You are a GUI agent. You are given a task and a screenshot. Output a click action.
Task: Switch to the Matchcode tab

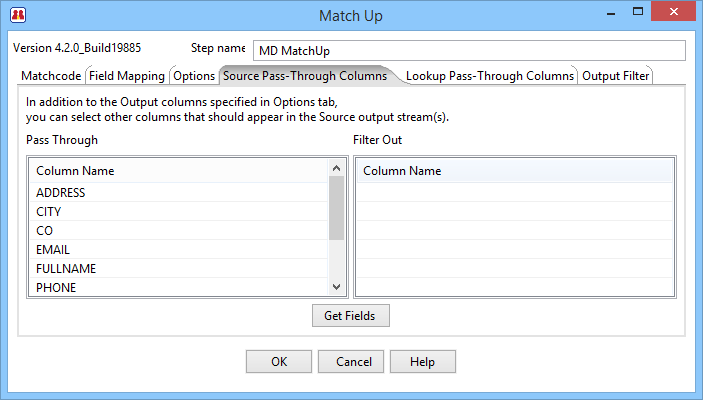(50, 76)
